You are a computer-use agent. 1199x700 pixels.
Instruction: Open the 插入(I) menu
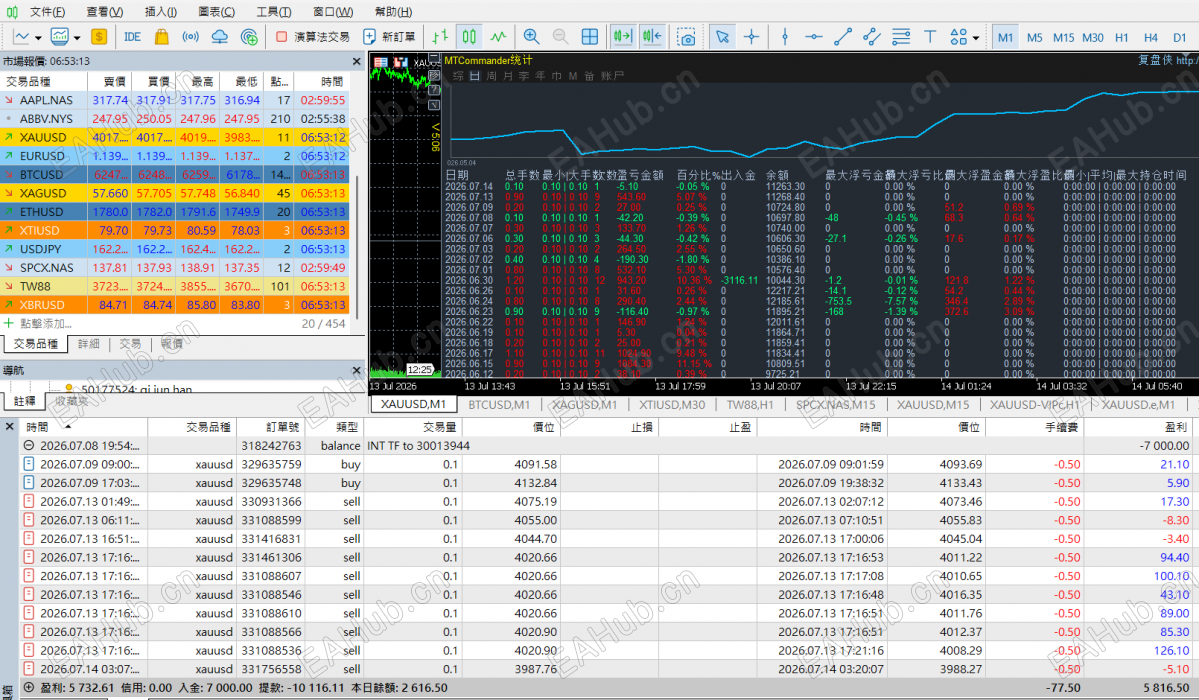[161, 11]
